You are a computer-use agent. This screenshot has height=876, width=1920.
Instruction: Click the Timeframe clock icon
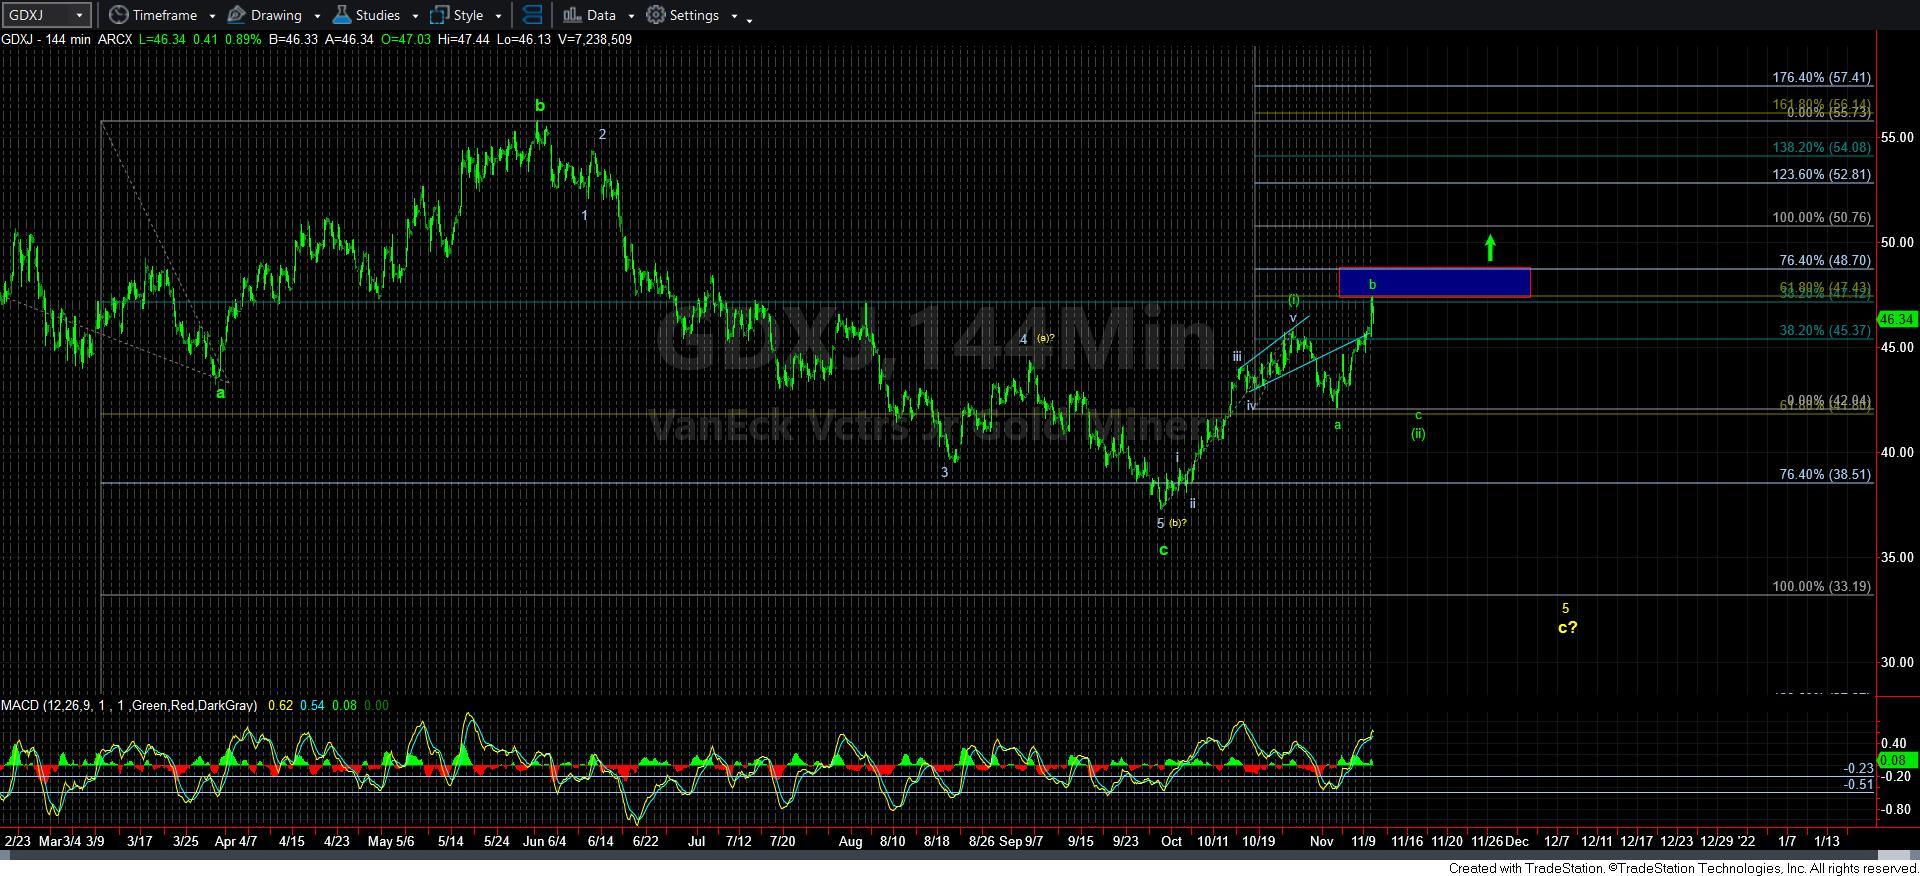[x=119, y=15]
